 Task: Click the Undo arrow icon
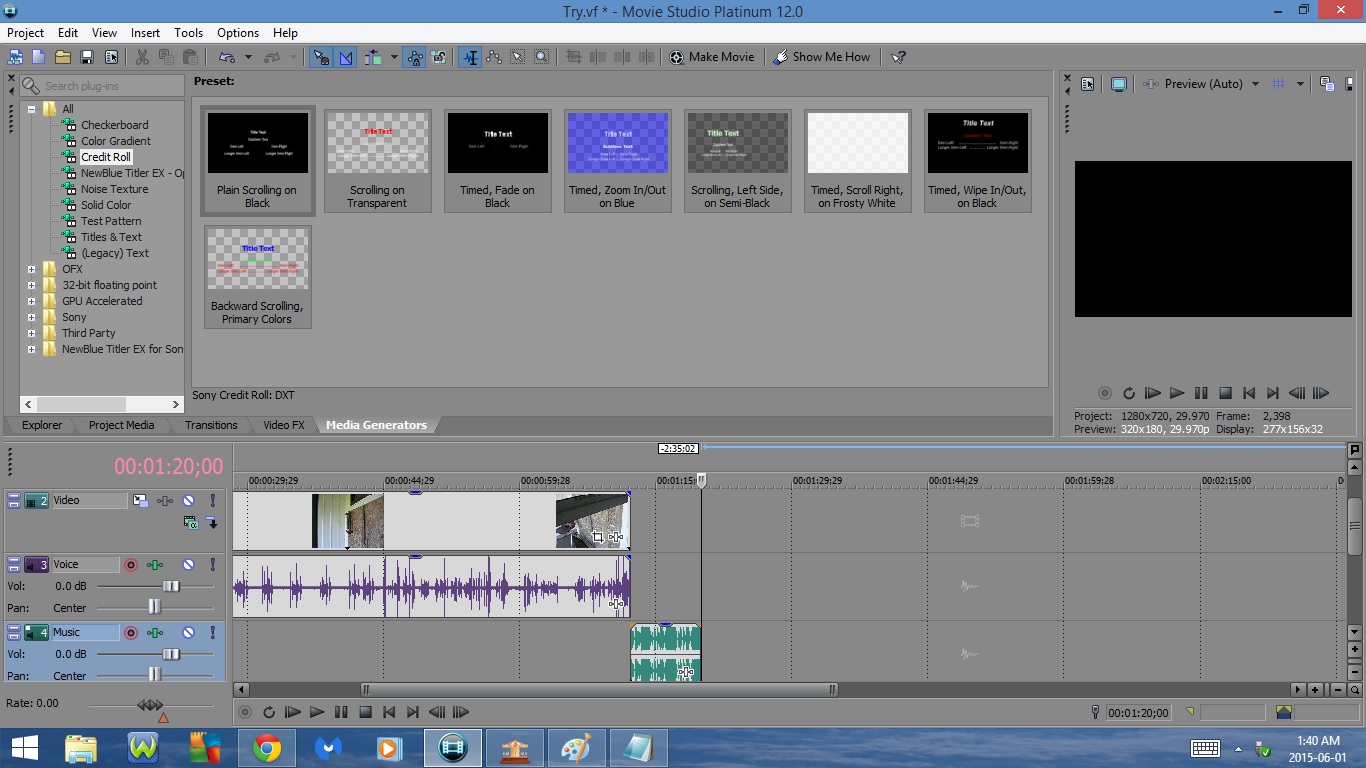tap(227, 57)
